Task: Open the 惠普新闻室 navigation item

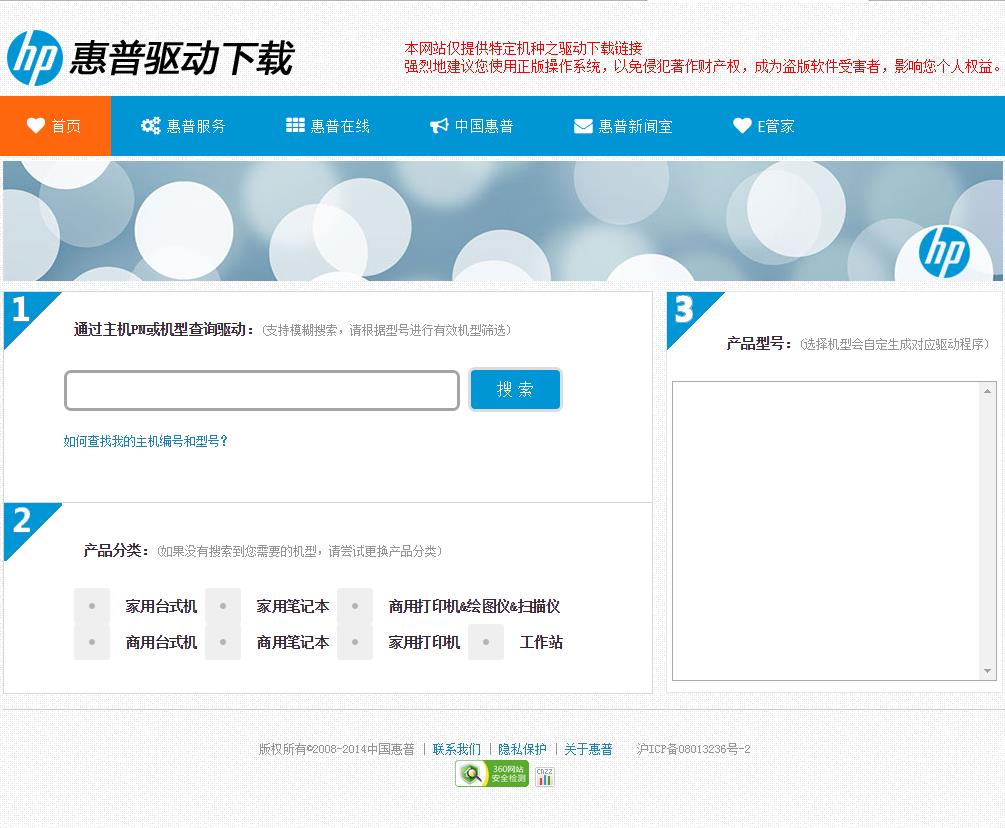Action: tap(623, 126)
